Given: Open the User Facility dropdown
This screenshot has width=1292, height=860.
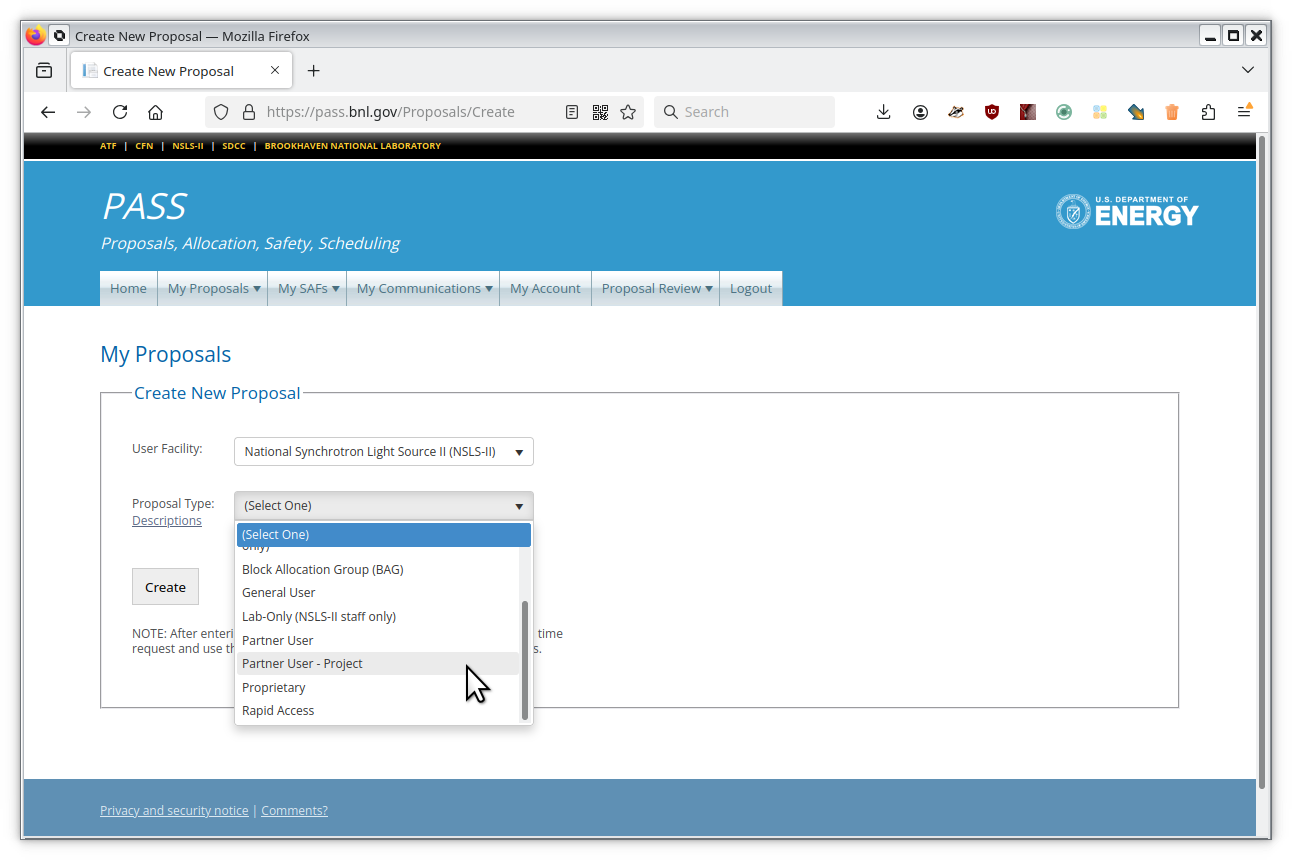Looking at the screenshot, I should (x=384, y=452).
